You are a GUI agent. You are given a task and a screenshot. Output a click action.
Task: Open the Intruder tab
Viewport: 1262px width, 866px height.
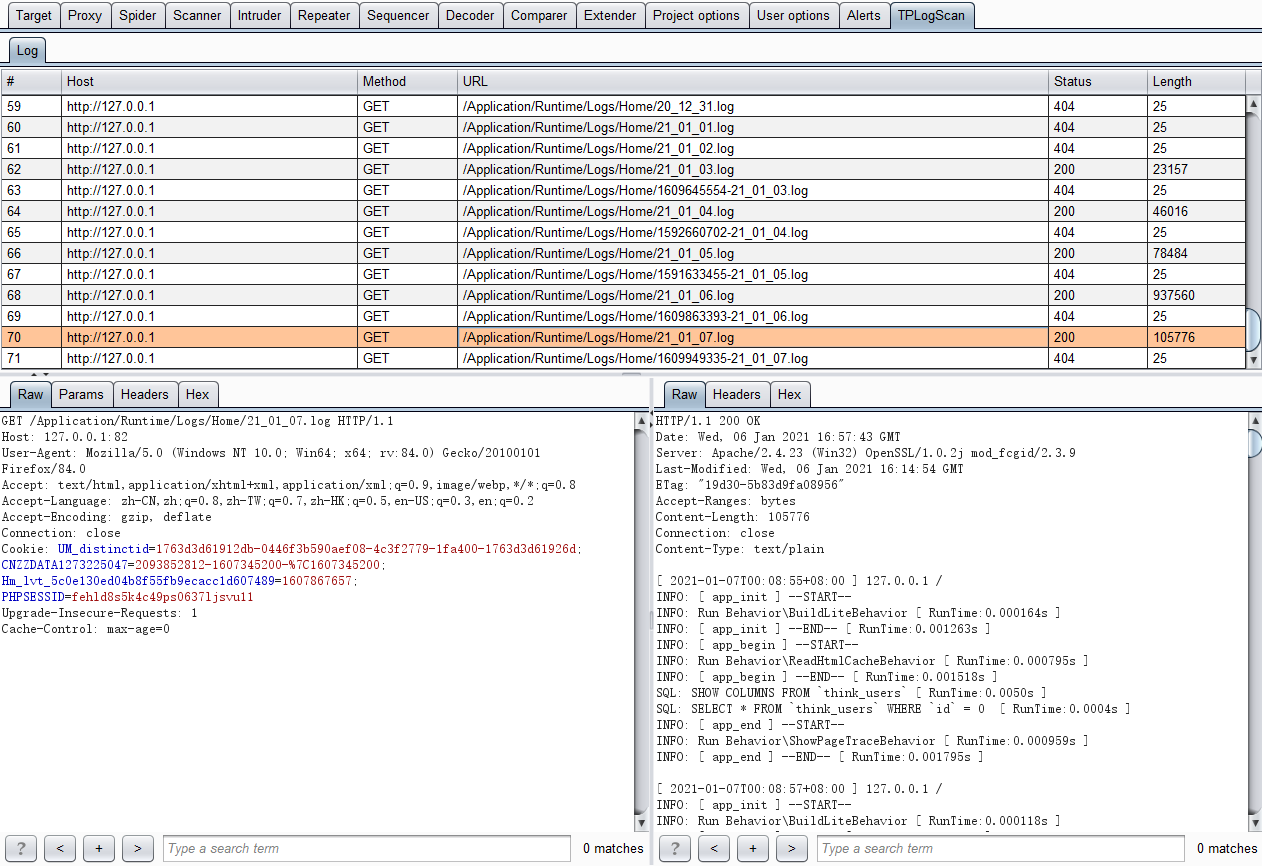(x=259, y=15)
